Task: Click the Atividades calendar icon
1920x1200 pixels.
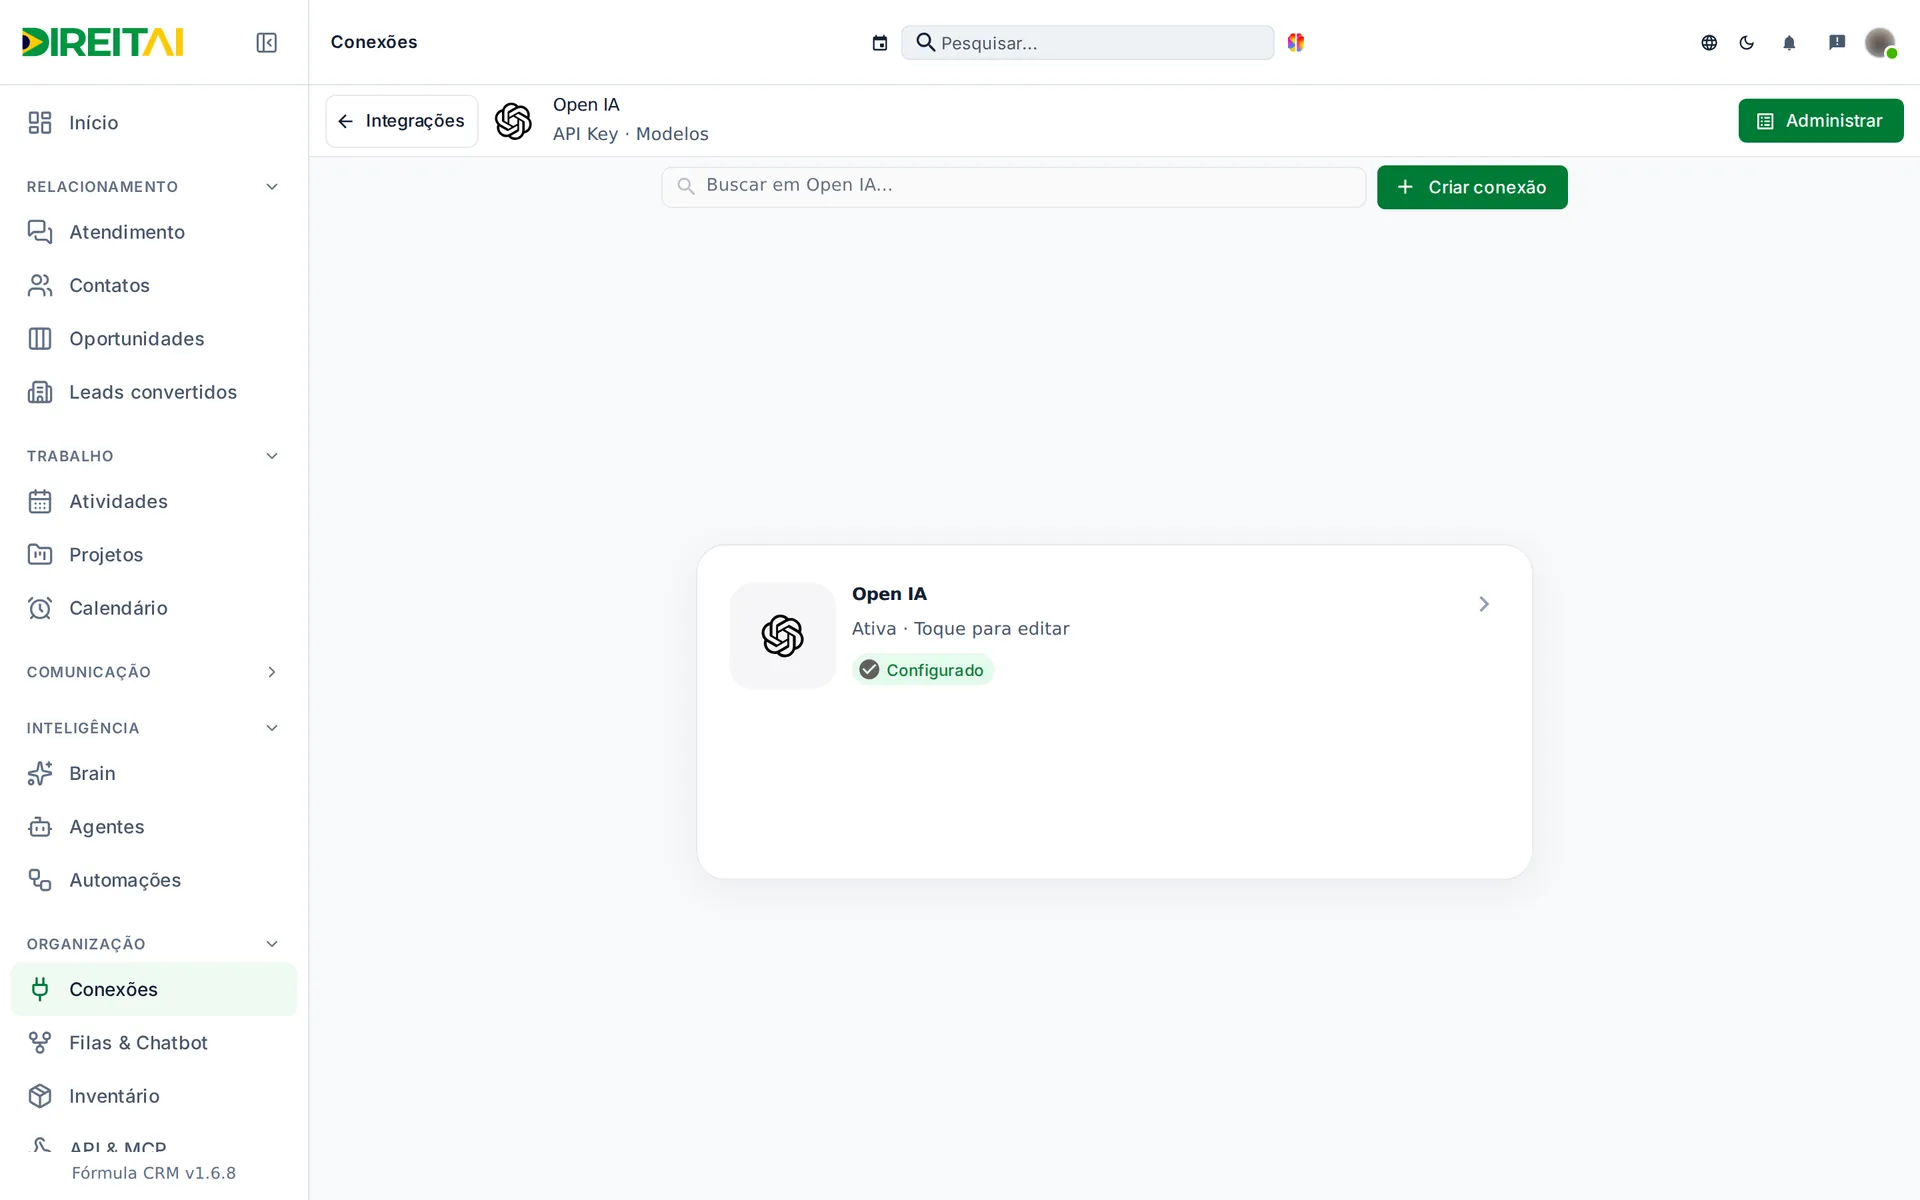Action: tap(40, 502)
